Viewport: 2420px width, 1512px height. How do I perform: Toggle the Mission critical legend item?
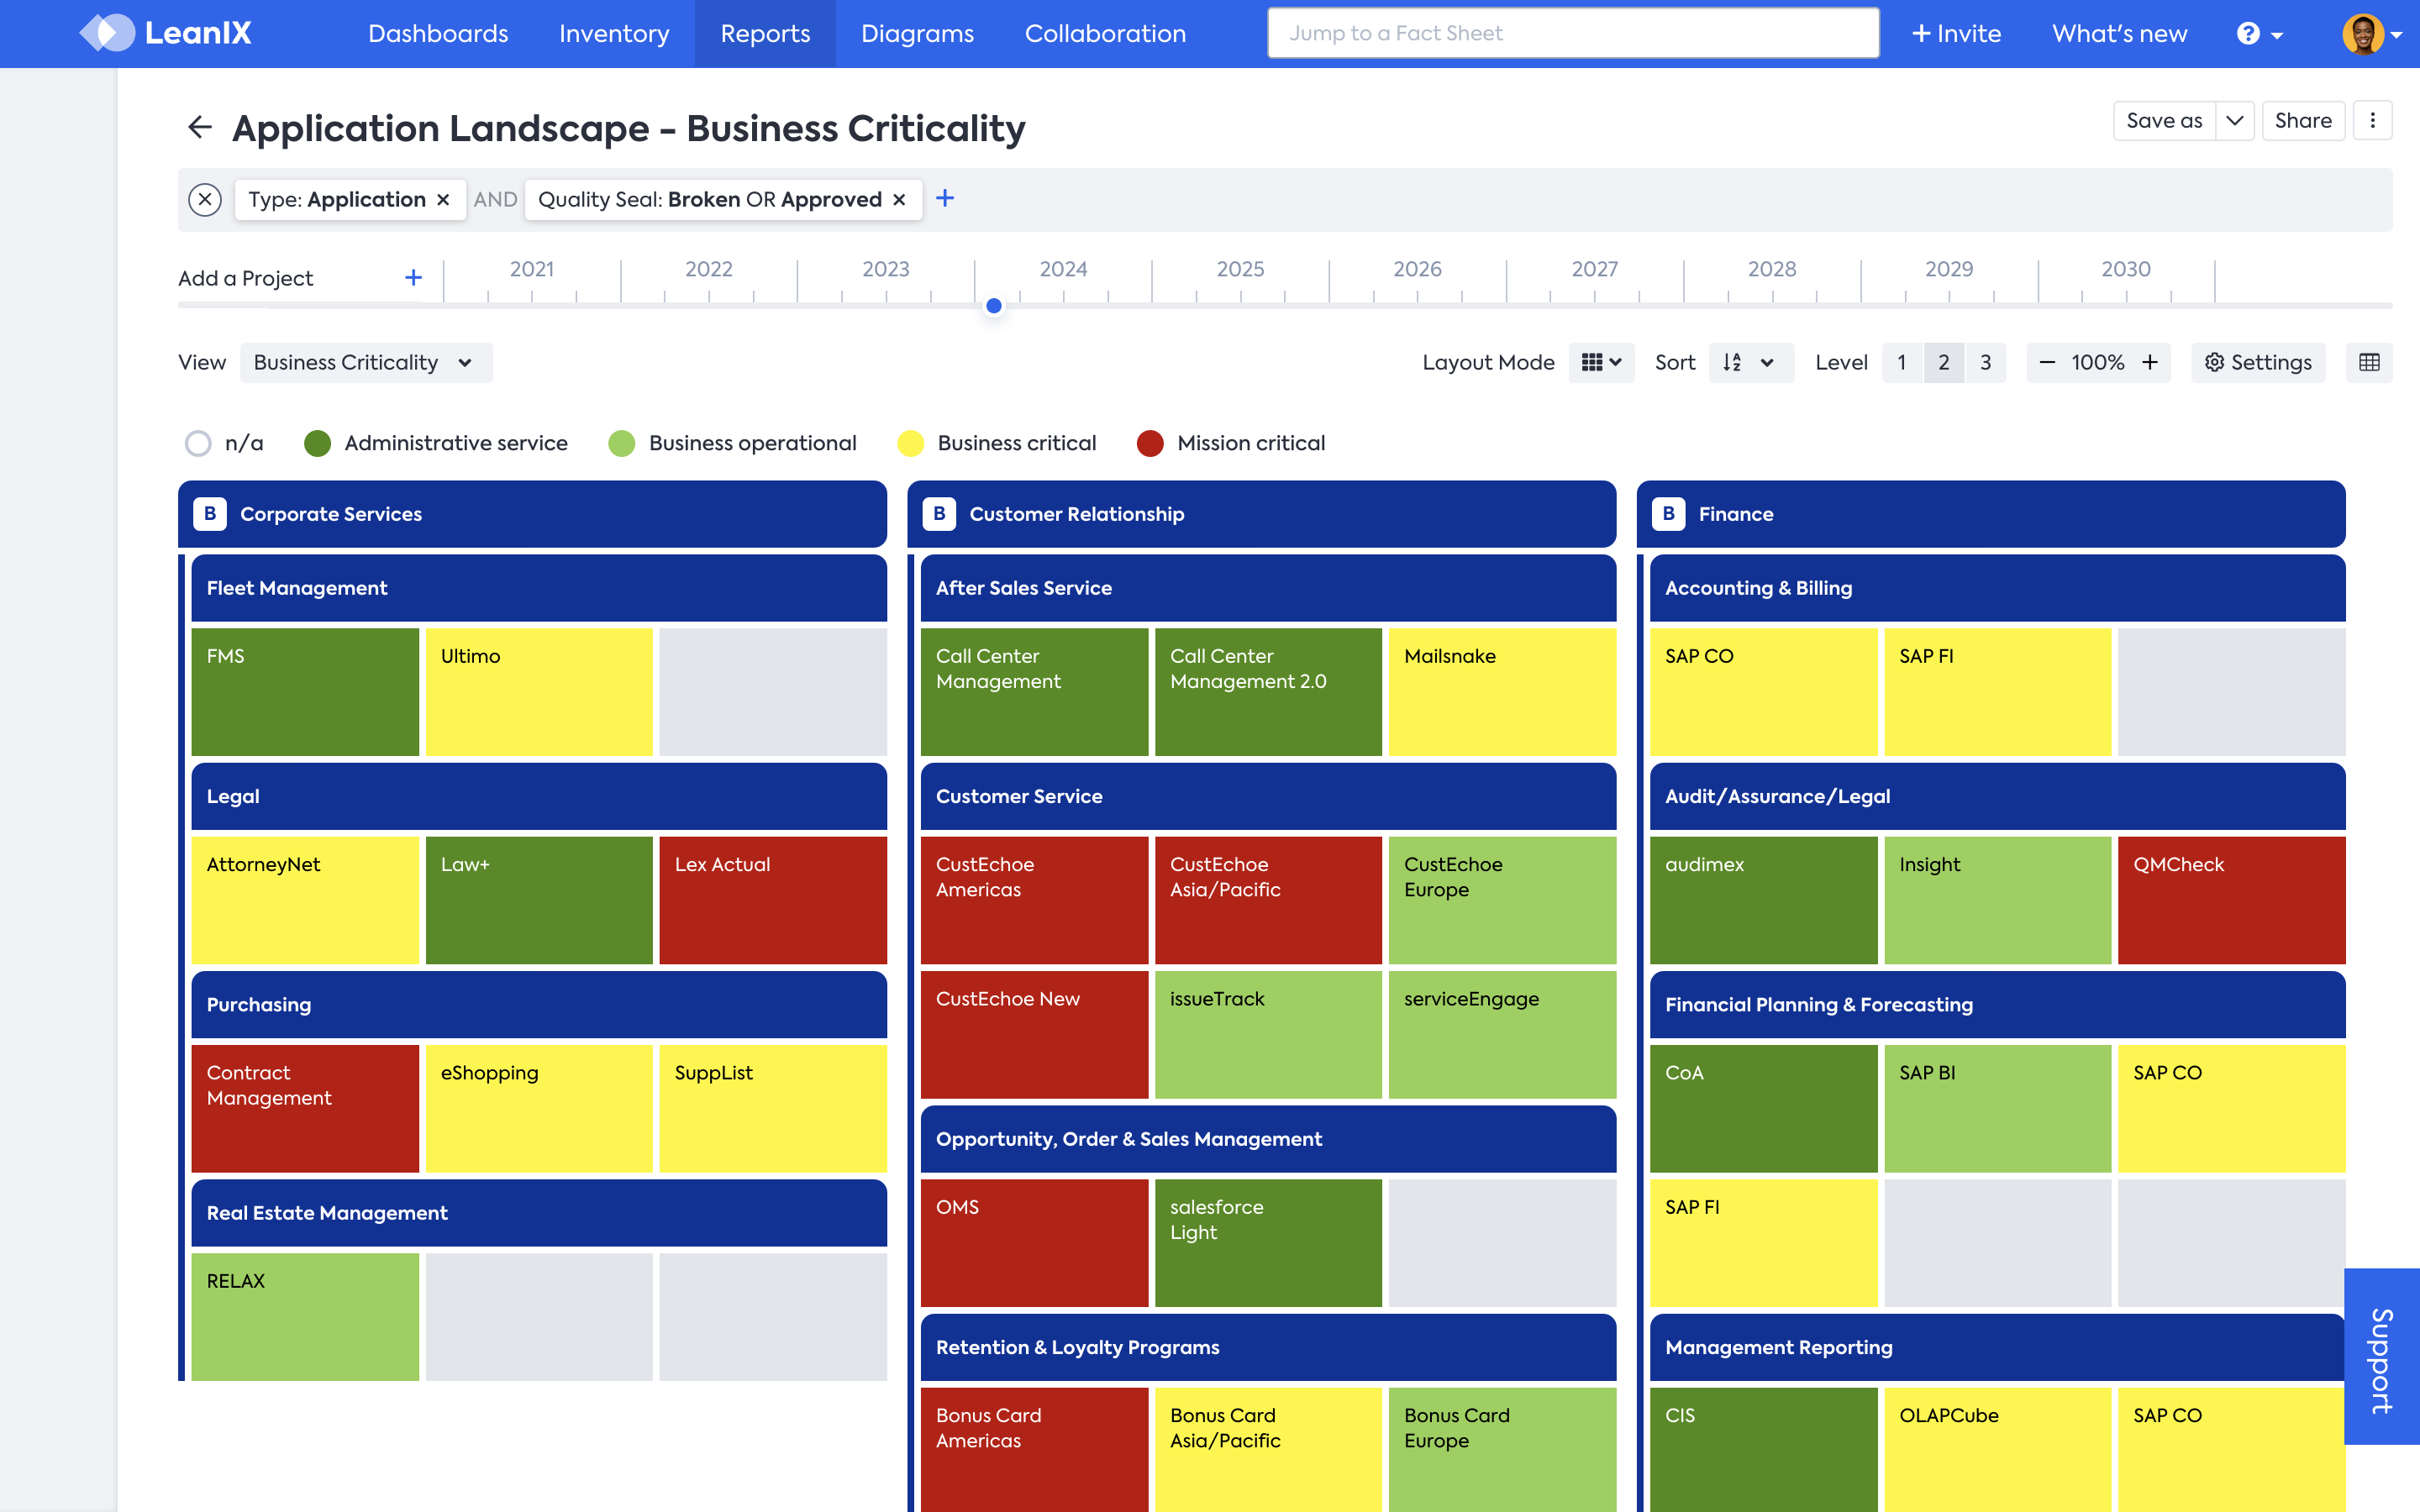(1150, 443)
